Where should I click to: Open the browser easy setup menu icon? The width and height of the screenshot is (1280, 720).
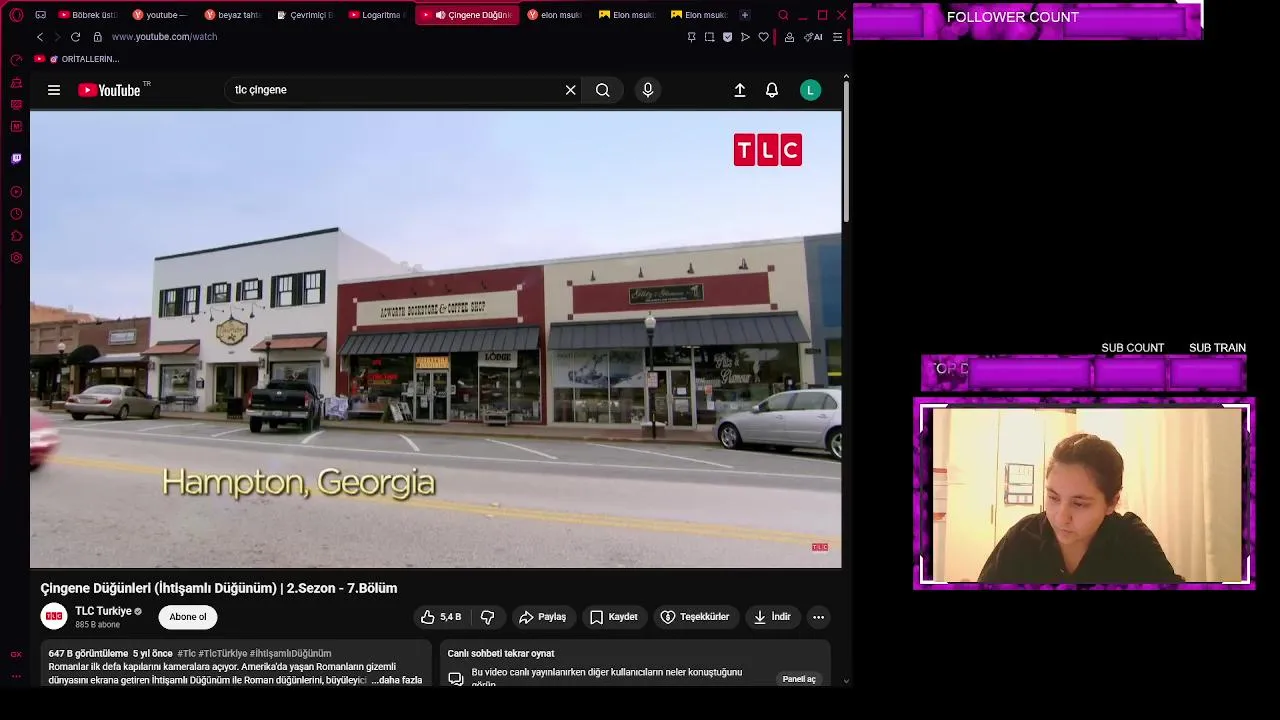pos(838,37)
